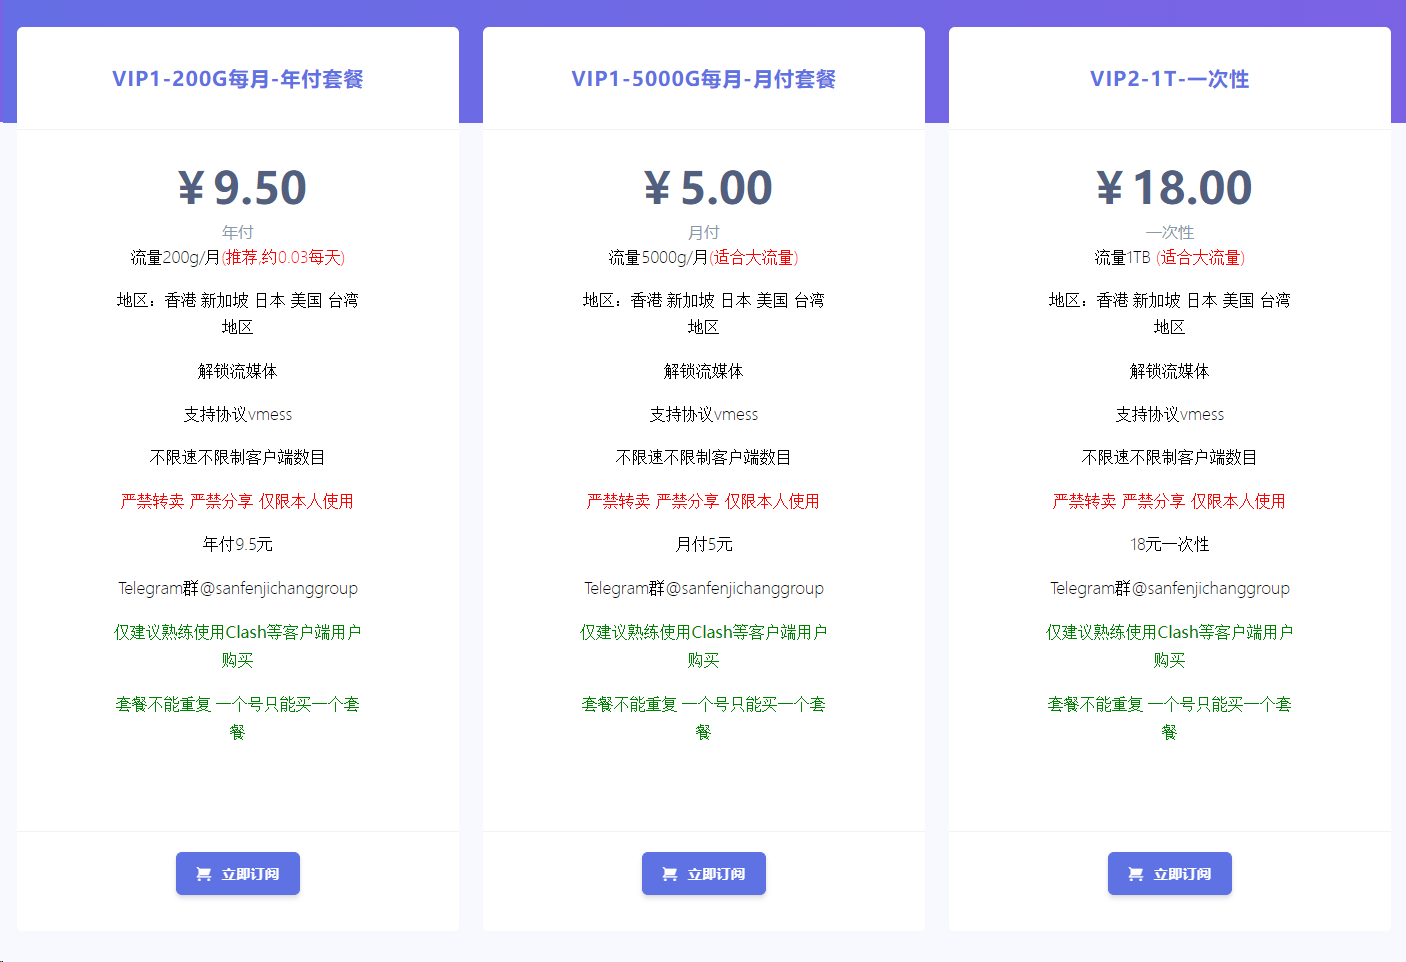Open the VIP1-200G每月-年付套餐 title
The height and width of the screenshot is (962, 1406).
click(238, 79)
